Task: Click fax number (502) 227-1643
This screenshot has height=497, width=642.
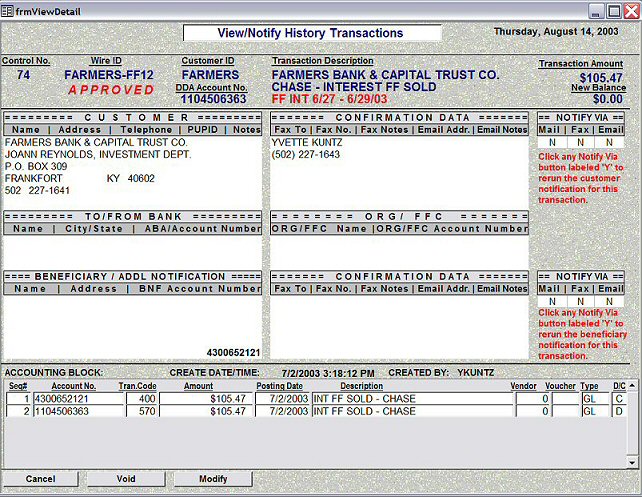Action: click(x=305, y=154)
